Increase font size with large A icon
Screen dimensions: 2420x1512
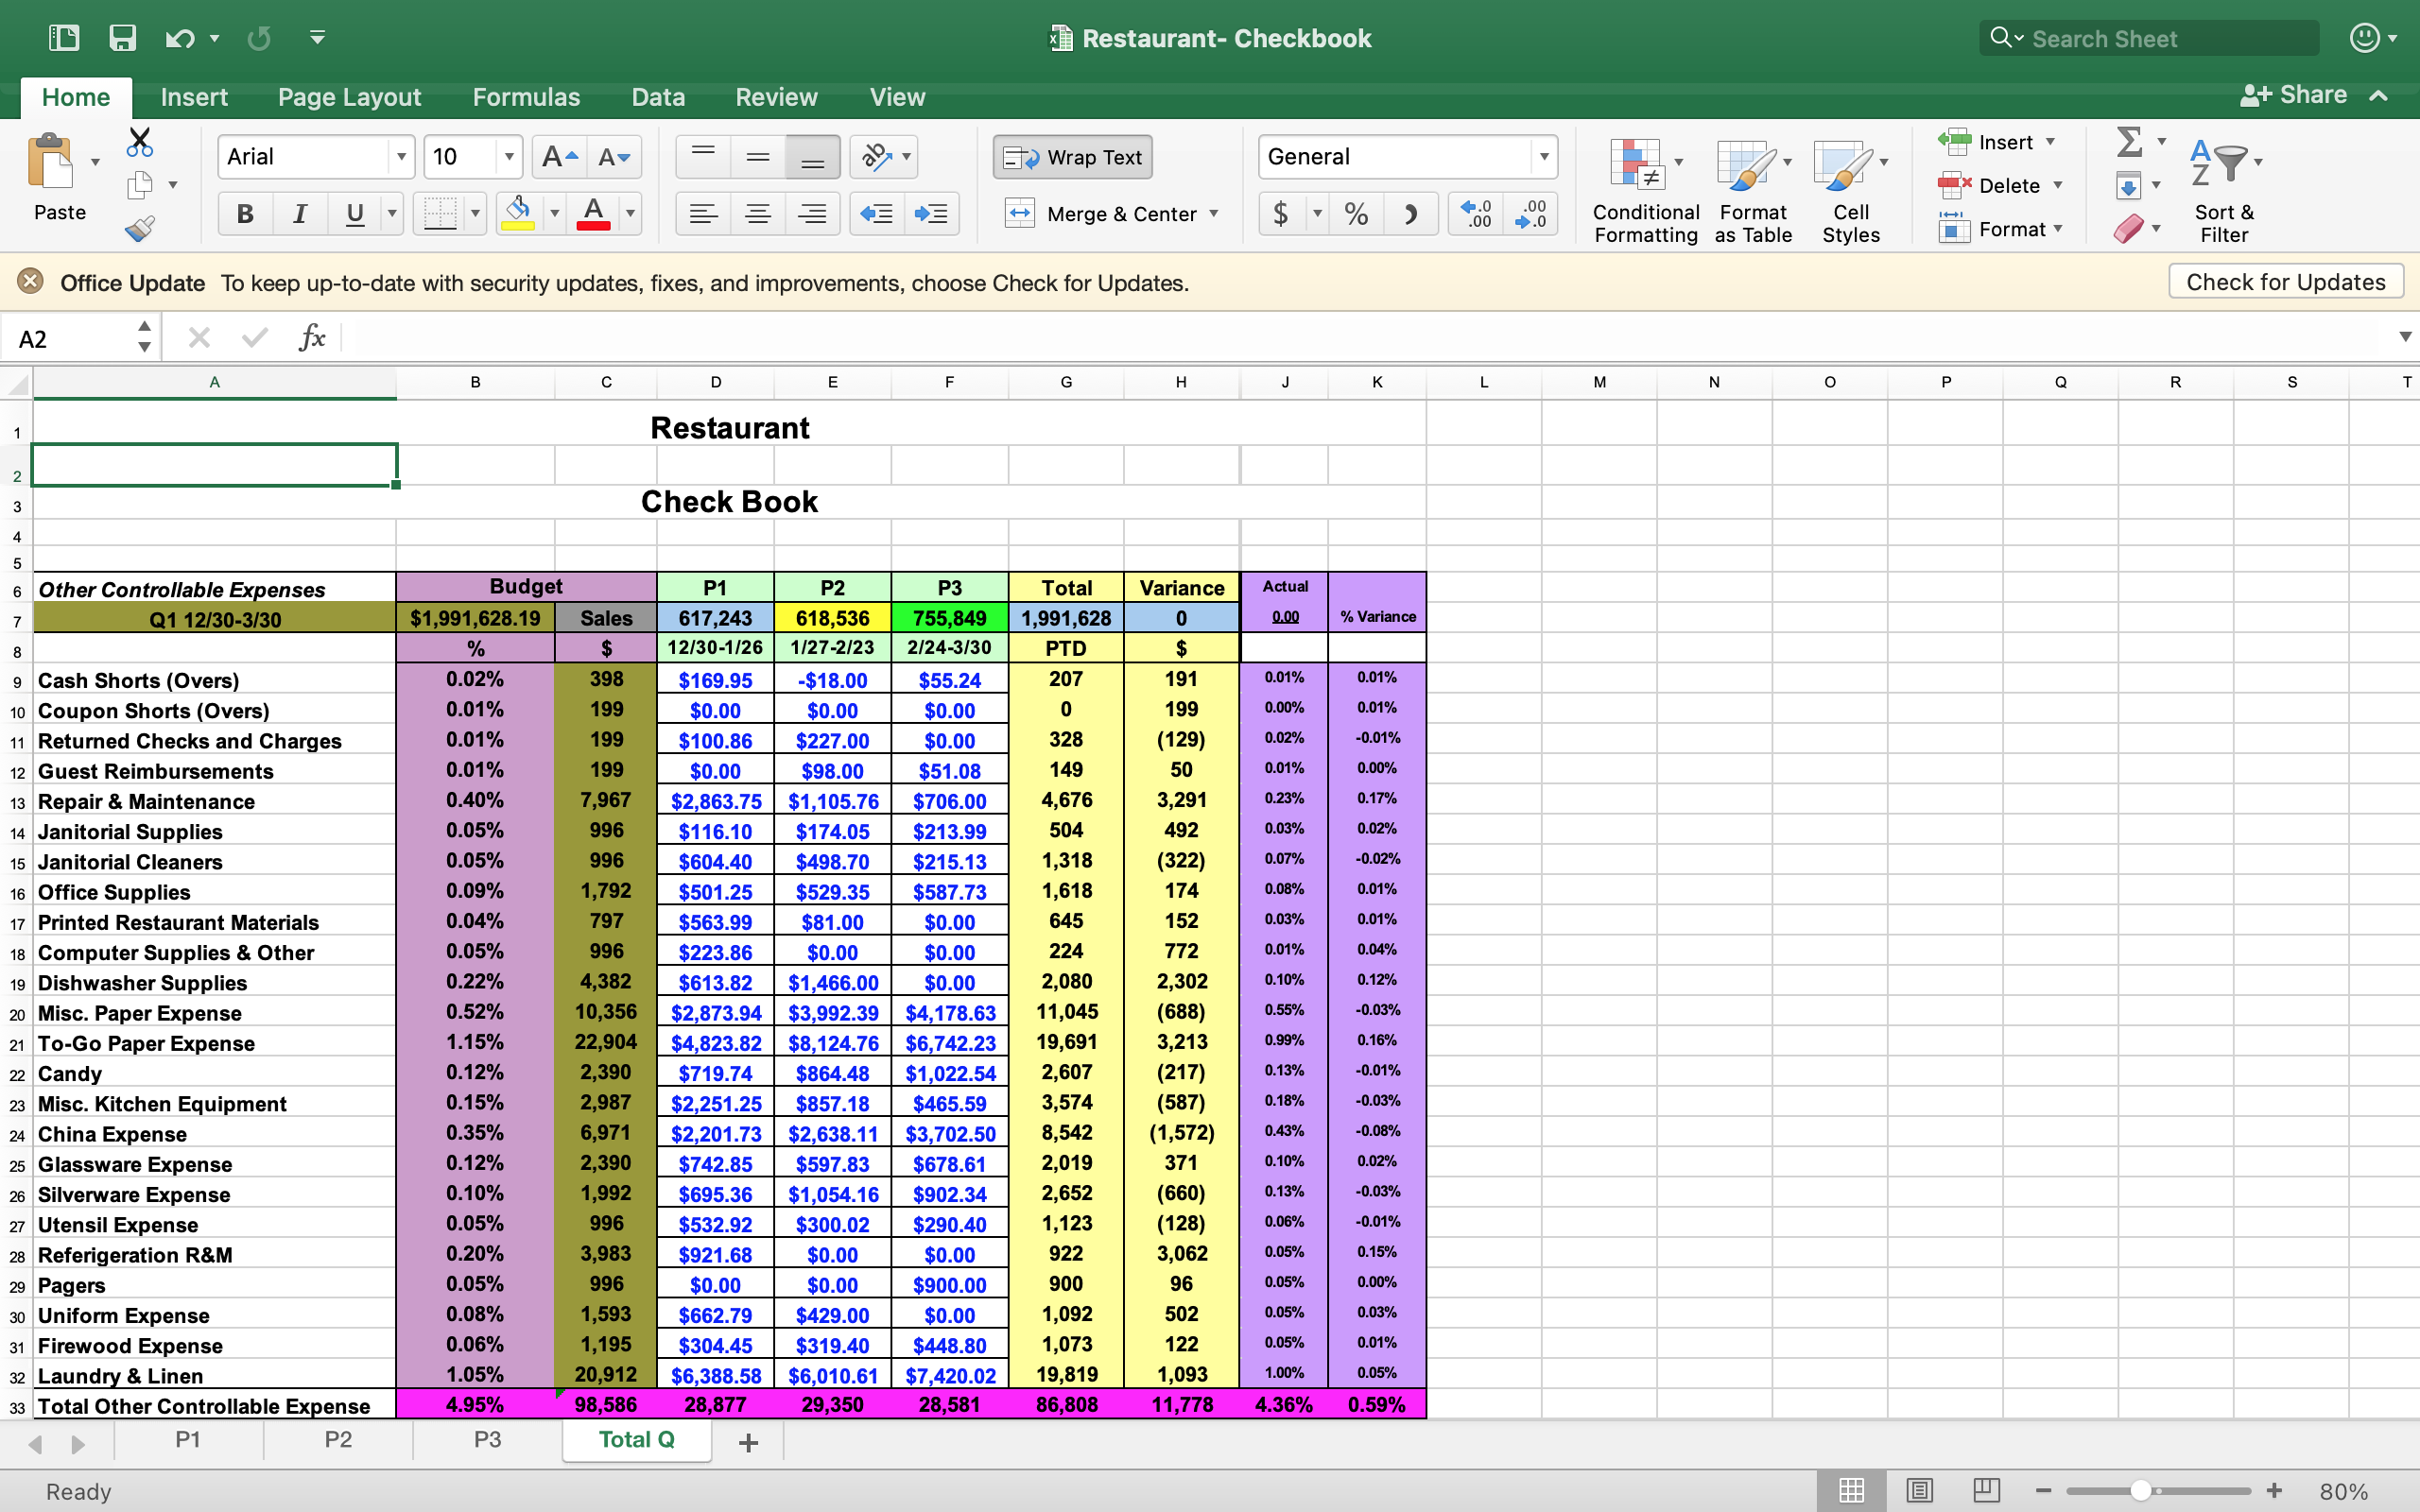point(559,157)
